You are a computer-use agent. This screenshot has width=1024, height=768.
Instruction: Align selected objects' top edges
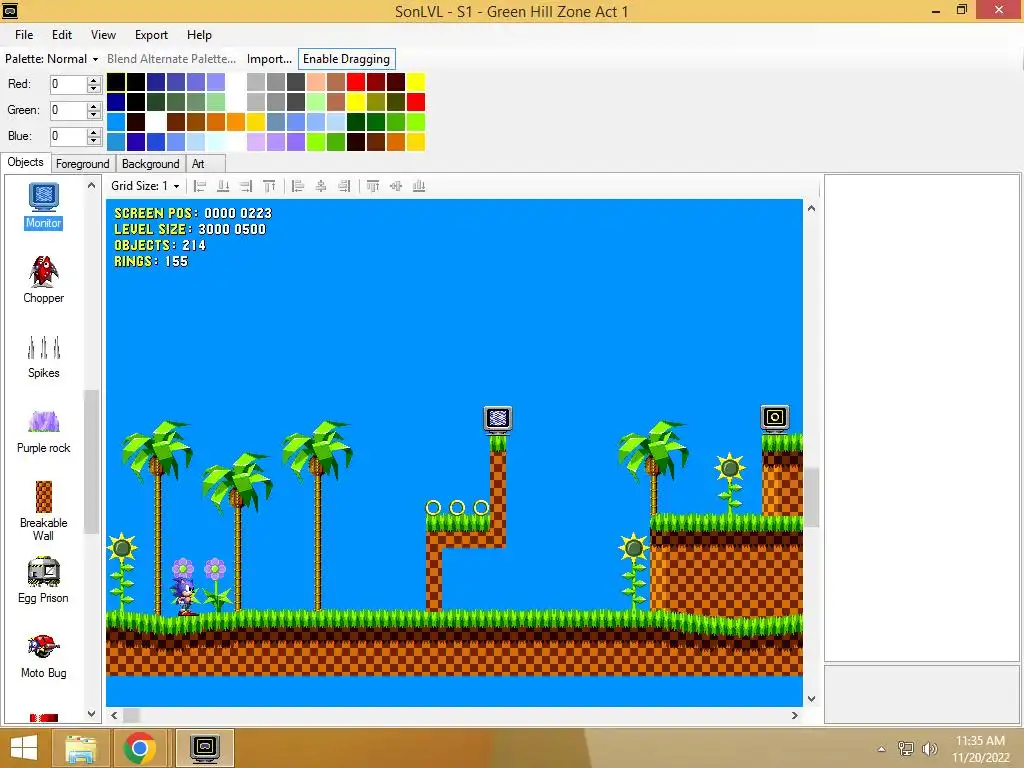tap(373, 186)
